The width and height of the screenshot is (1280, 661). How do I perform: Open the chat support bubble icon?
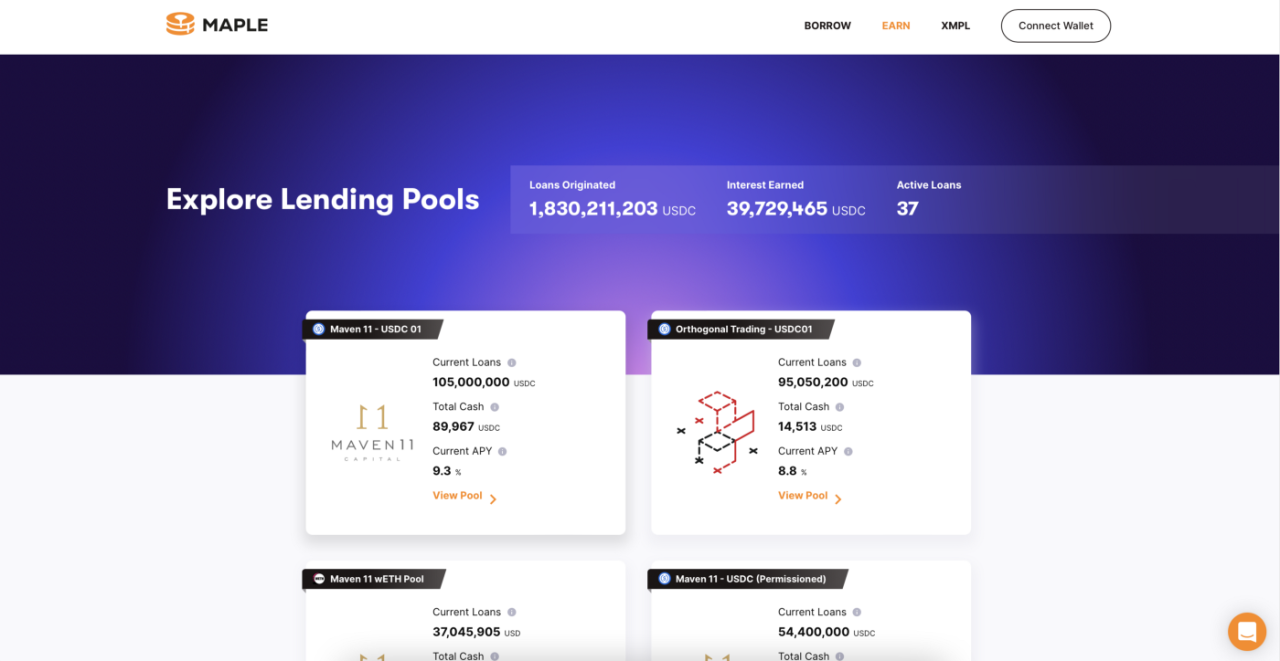coord(1247,631)
